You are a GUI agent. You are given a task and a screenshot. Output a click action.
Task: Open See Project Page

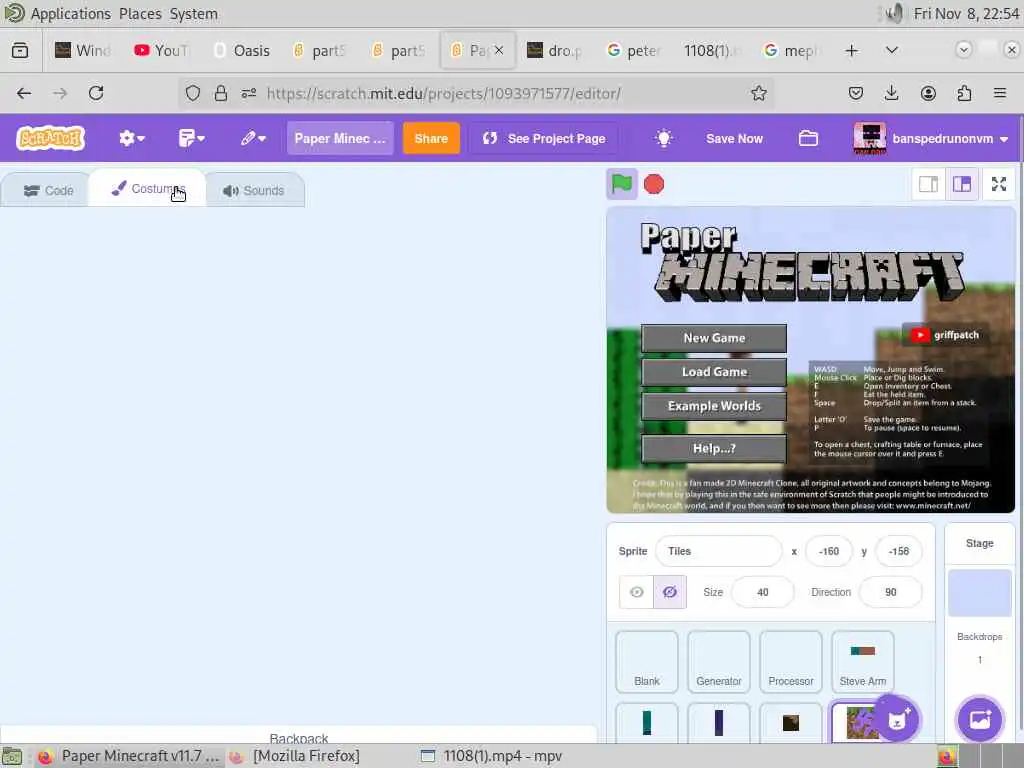coord(543,138)
